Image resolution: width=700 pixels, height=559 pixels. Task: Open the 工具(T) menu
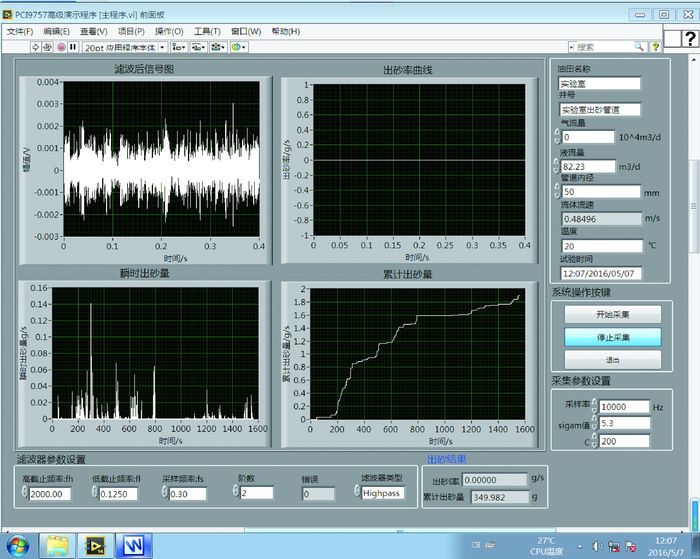pos(207,32)
